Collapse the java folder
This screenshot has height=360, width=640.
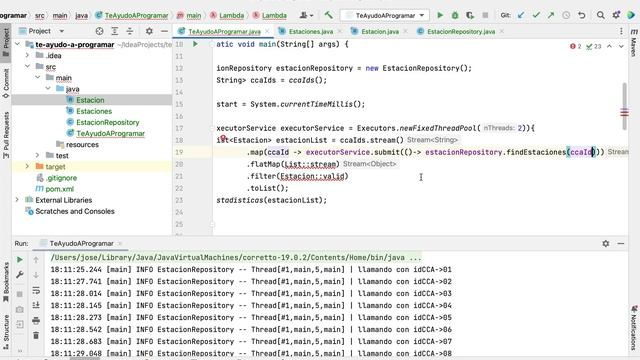[x=48, y=89]
